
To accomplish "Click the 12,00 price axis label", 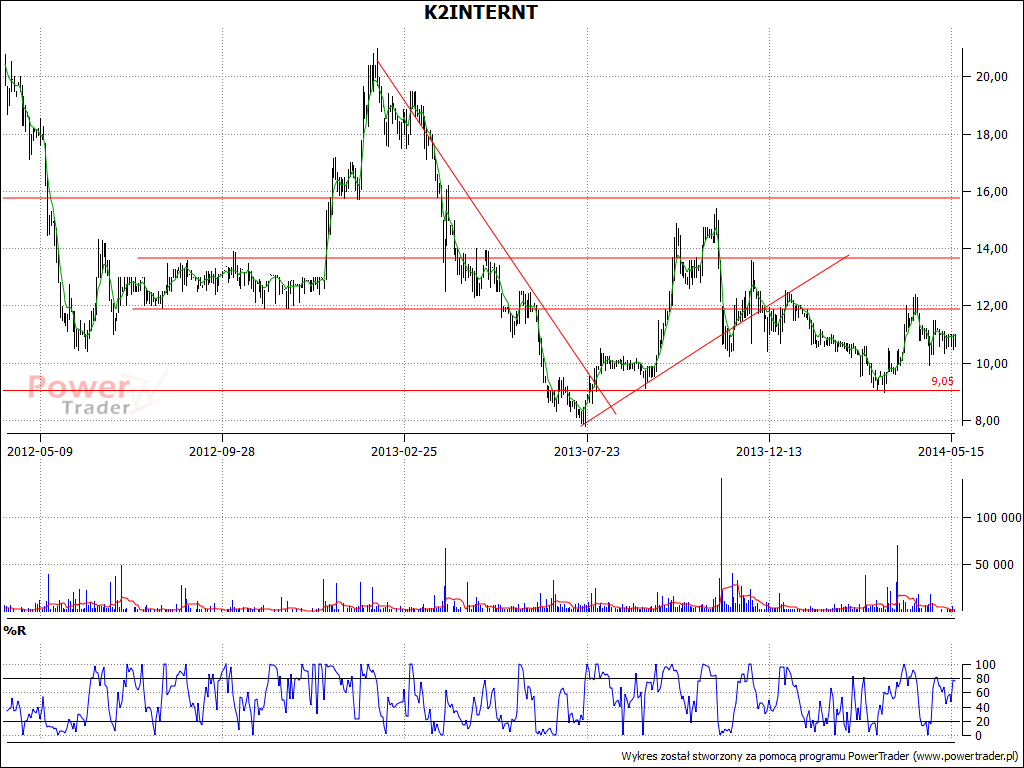I will tap(991, 306).
